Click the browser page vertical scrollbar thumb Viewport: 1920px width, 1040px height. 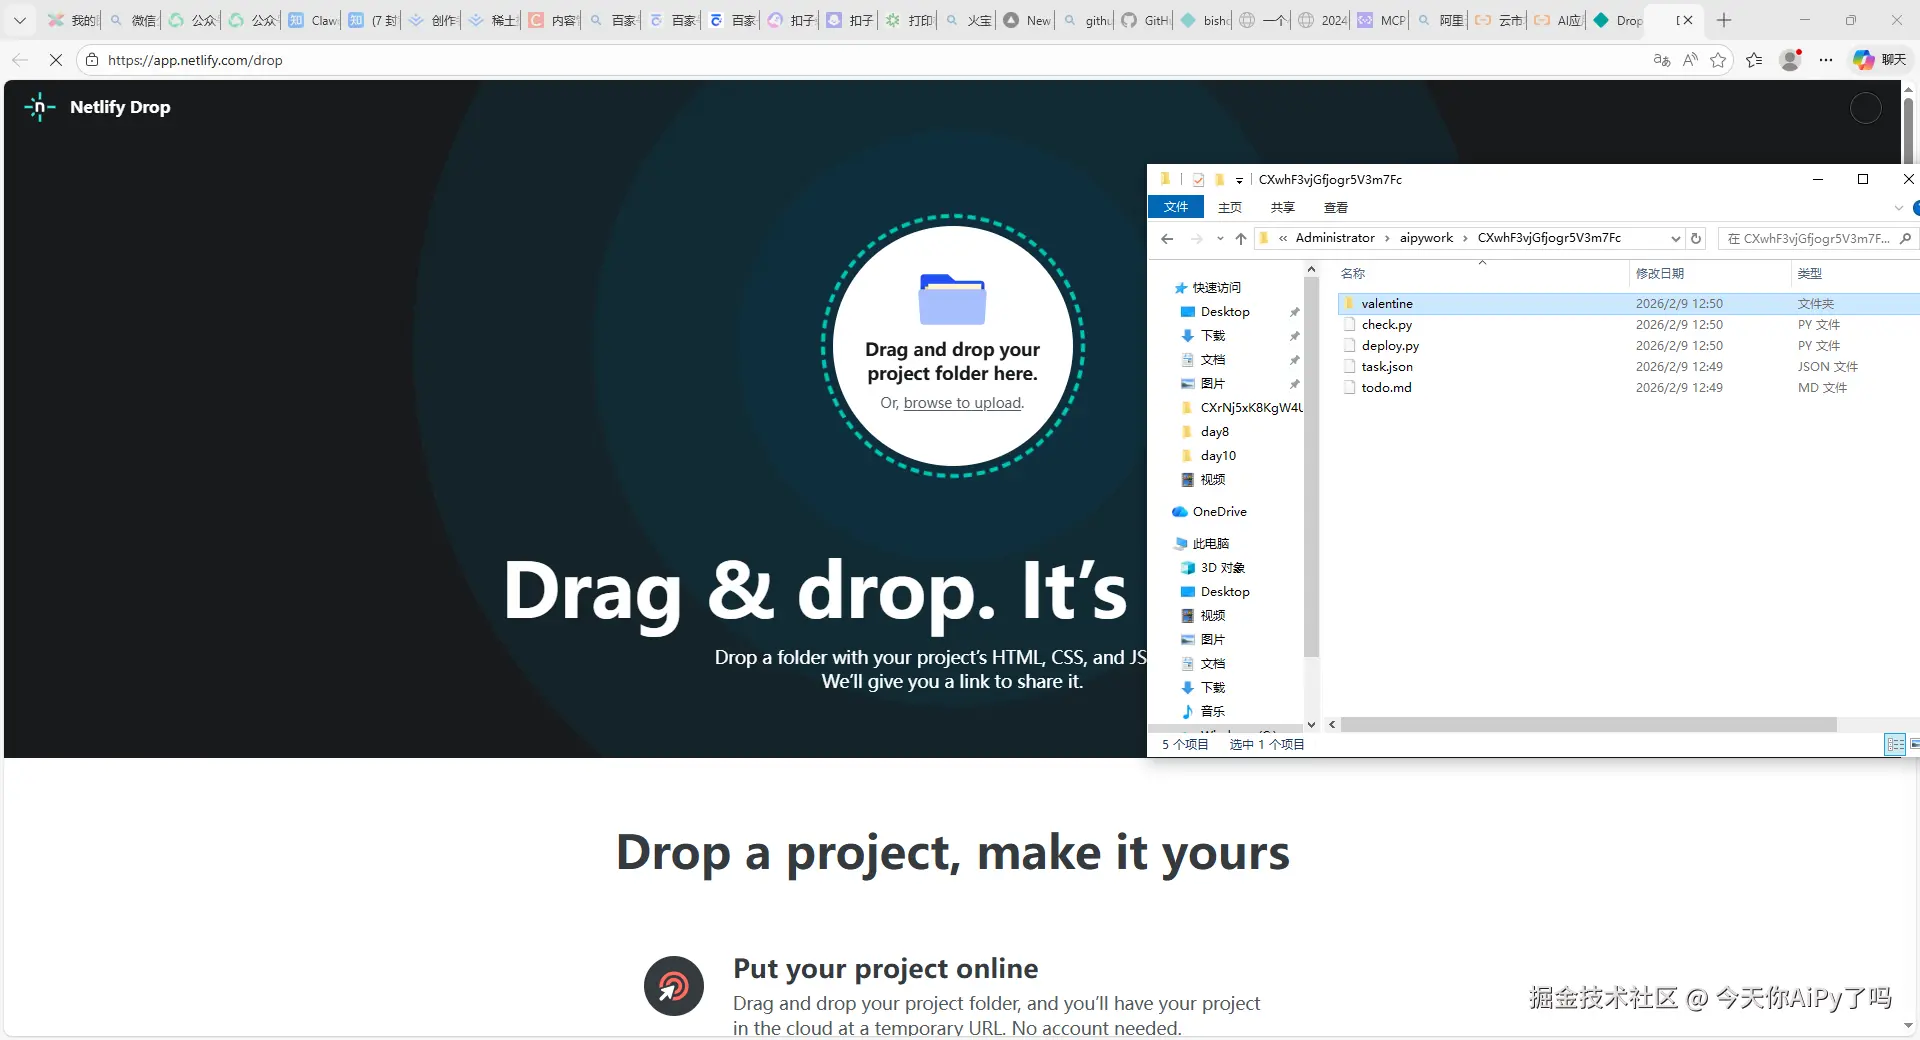1908,130
